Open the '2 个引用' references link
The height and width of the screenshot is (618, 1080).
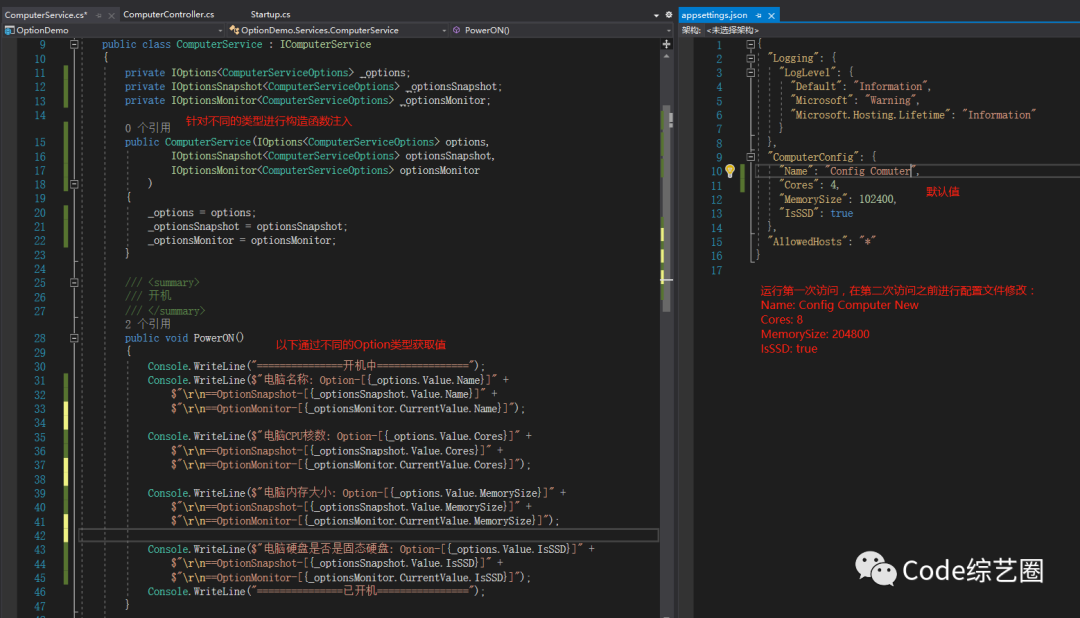pos(147,324)
